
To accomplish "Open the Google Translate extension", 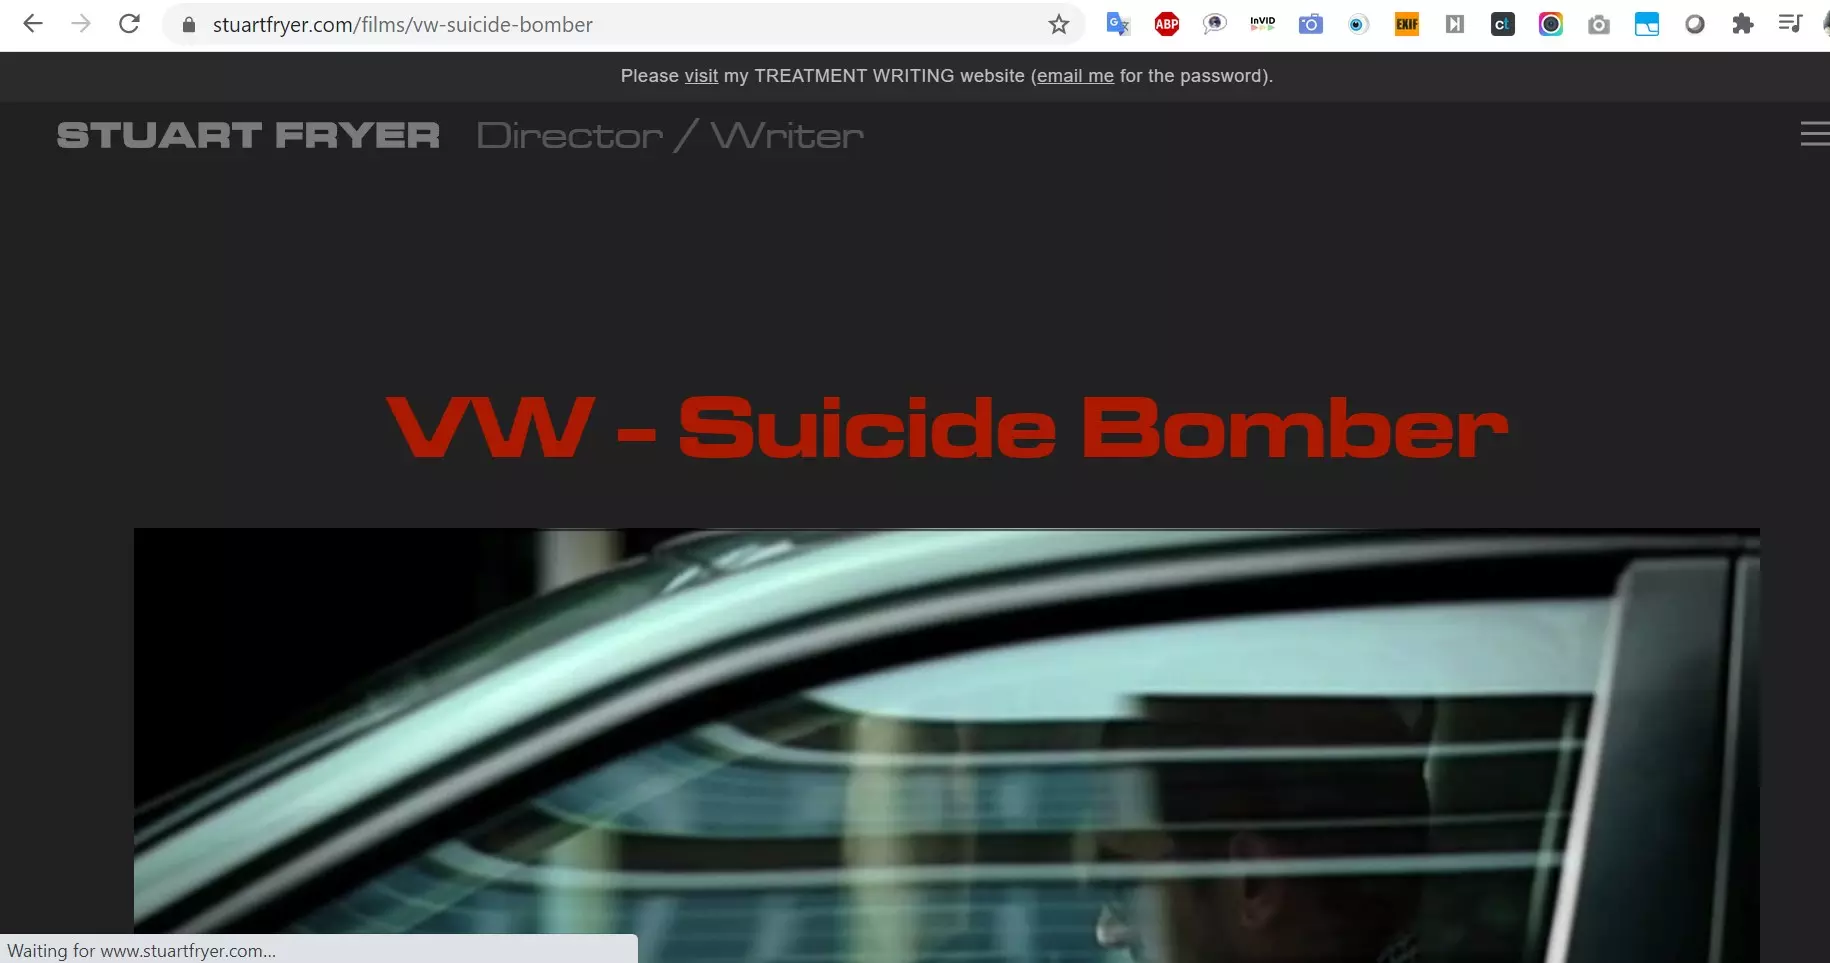I will 1118,24.
